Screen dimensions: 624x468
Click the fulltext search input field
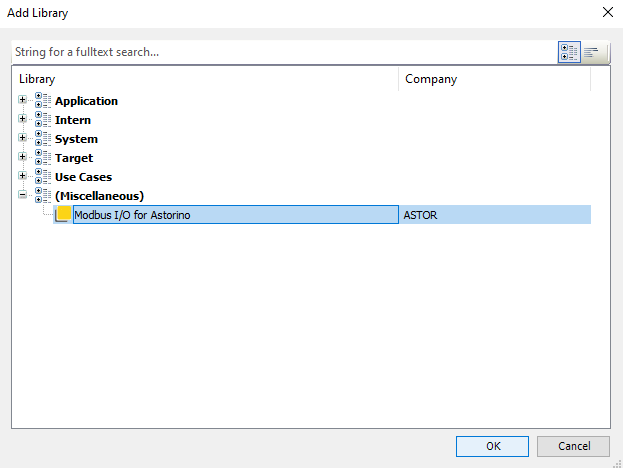point(284,52)
